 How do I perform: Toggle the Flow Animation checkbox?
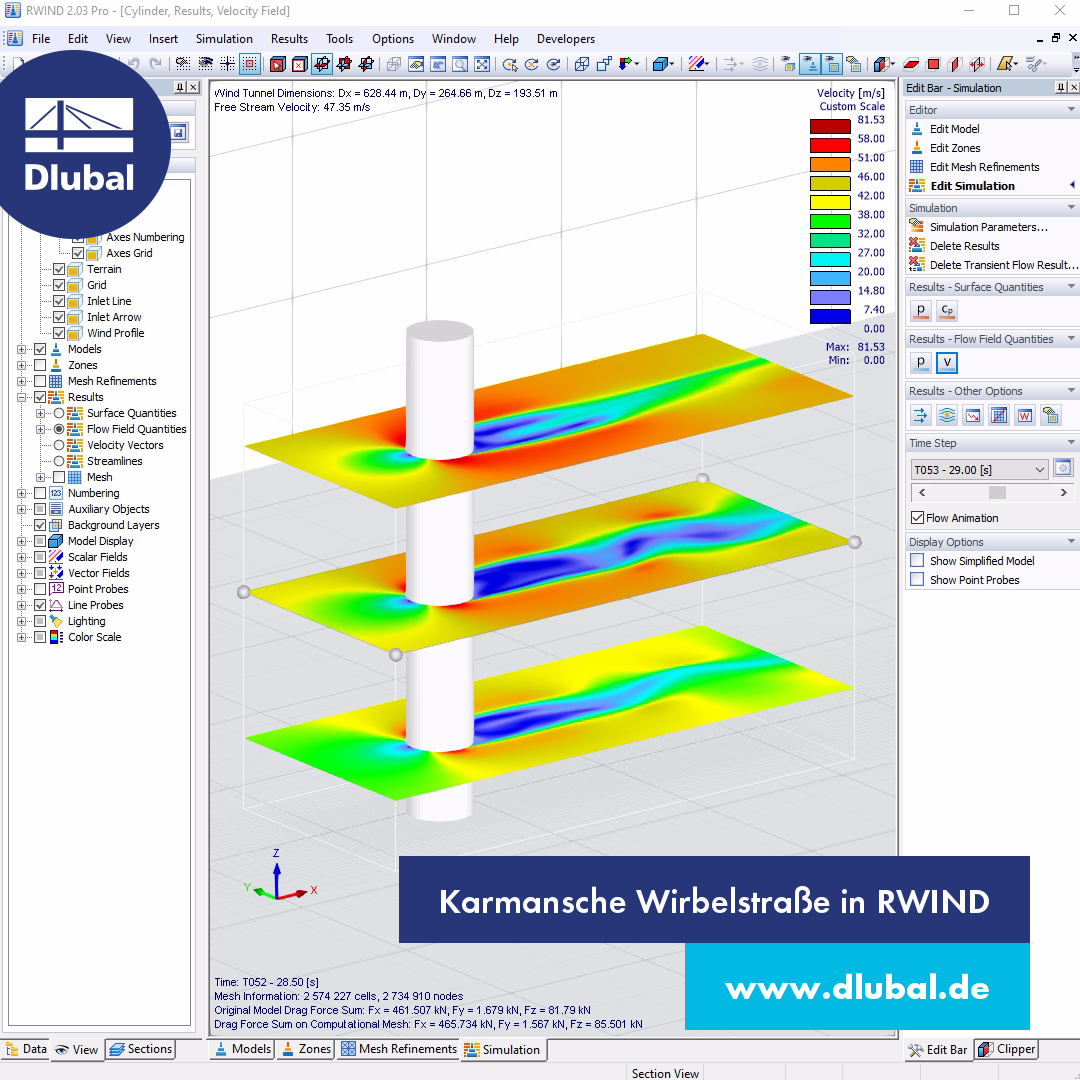917,518
